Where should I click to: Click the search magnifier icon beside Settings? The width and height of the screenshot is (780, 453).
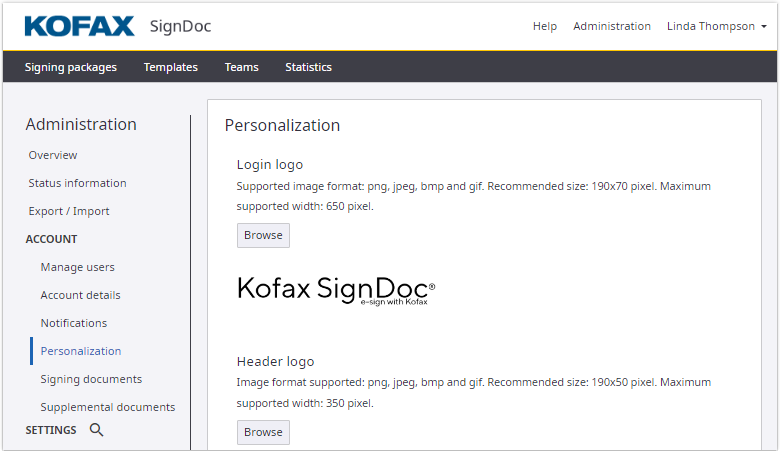click(97, 430)
